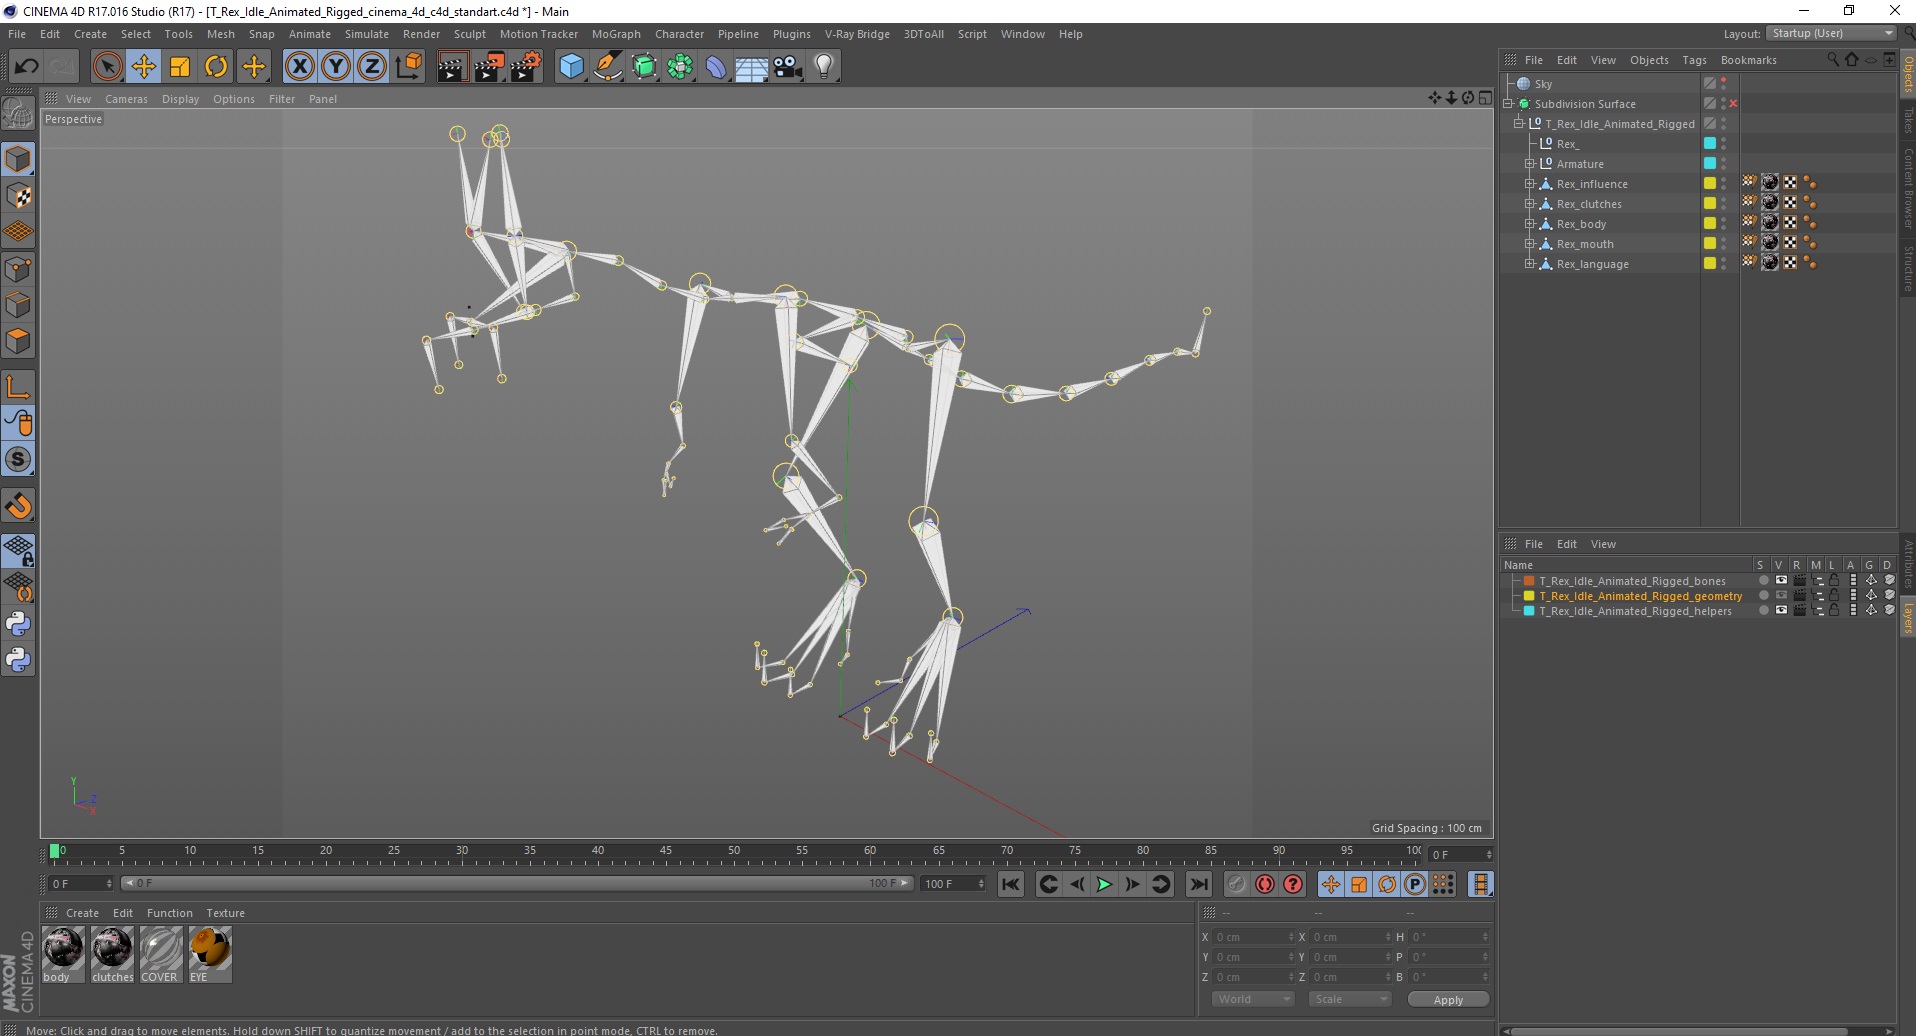
Task: Open the viewport Cameras menu
Action: click(126, 99)
